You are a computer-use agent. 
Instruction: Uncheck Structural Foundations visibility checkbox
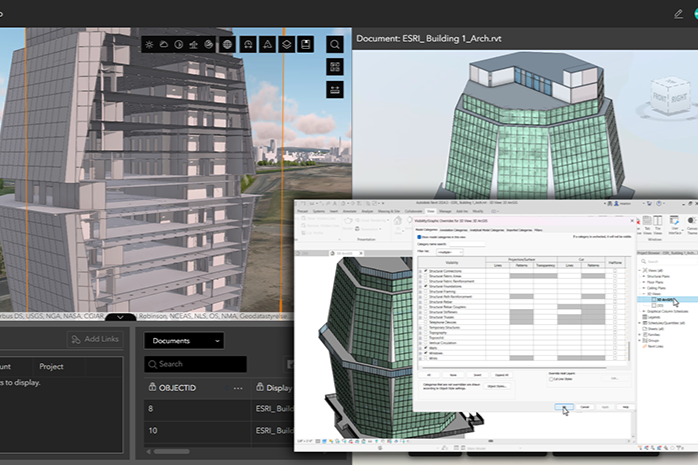(x=426, y=286)
